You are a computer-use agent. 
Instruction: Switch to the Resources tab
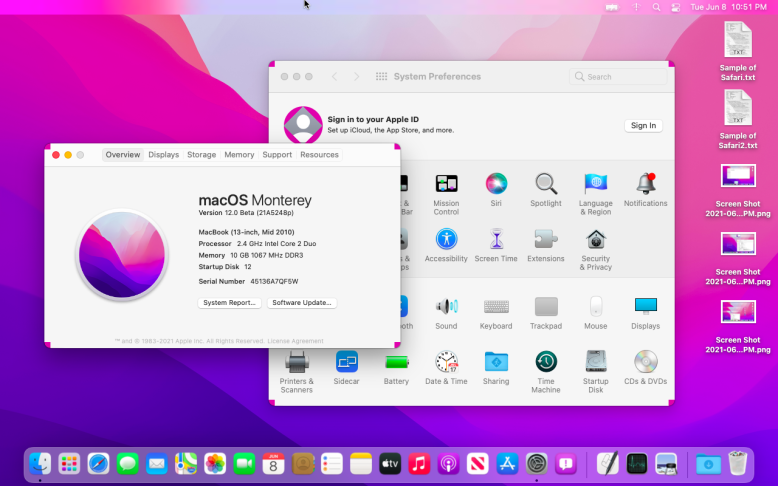[319, 154]
